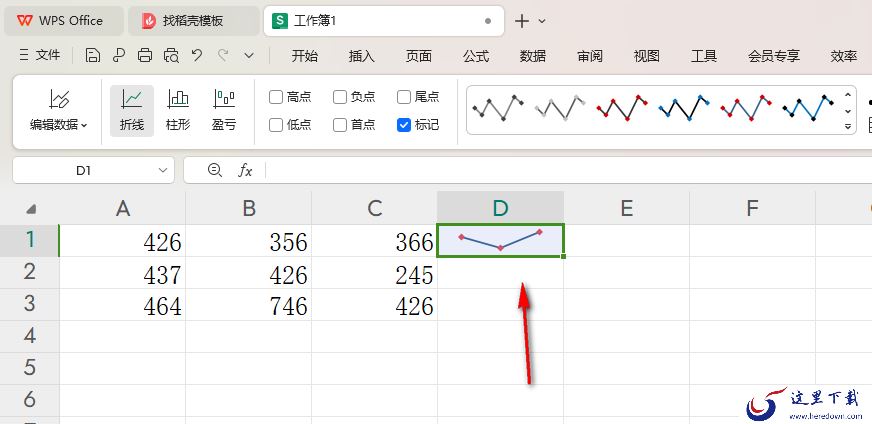Click the select-all corner triangle
Viewport: 872px width, 424px height.
click(x=31, y=209)
